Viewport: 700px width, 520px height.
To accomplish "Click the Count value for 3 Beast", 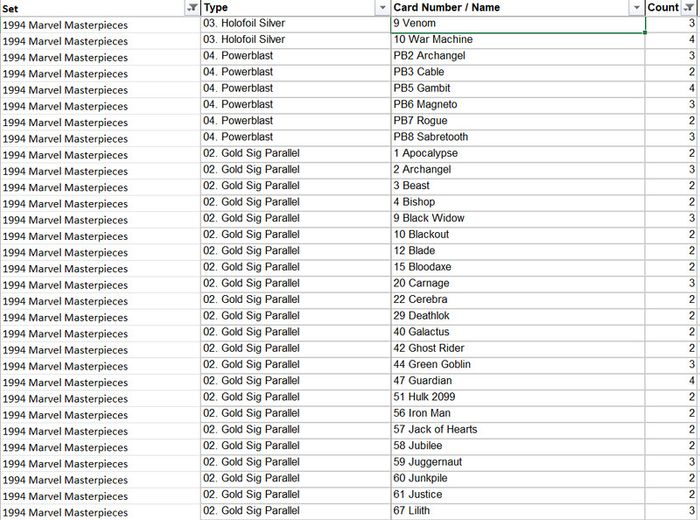I will (x=671, y=187).
